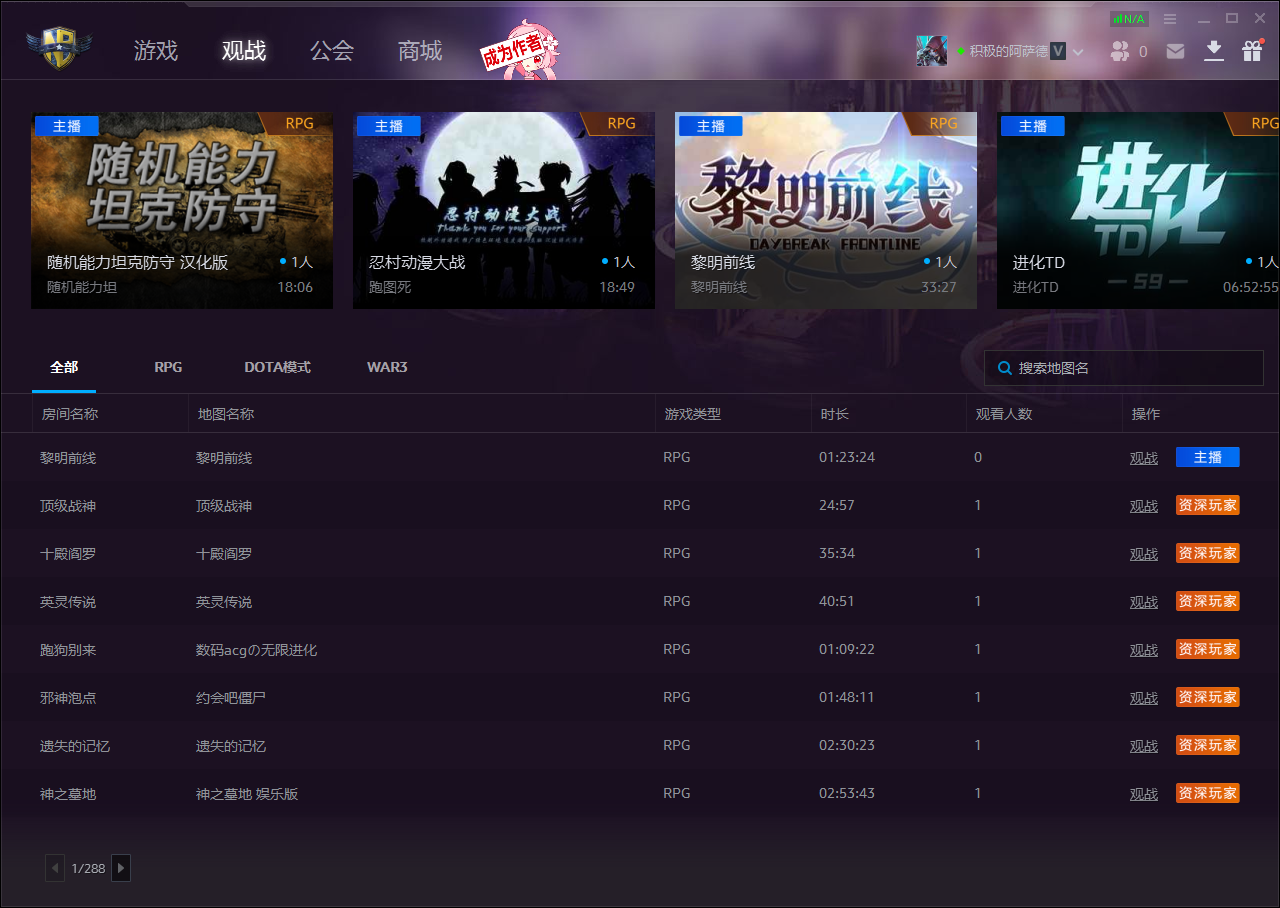Click the 主播 button on the 黎明前线 row

[x=1207, y=457]
